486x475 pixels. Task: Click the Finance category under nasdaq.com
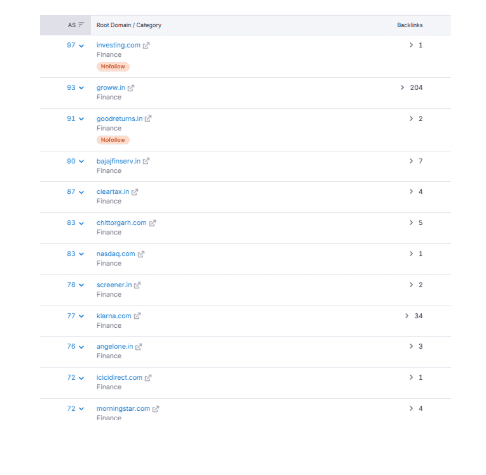coord(109,264)
